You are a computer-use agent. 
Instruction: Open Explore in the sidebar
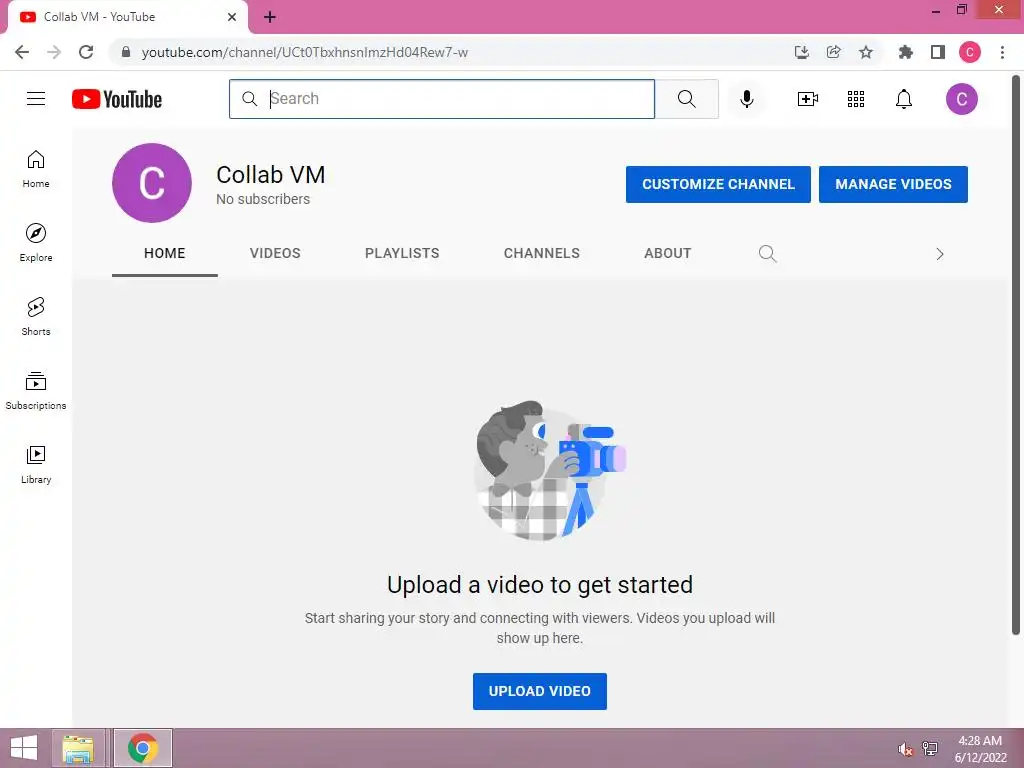(36, 242)
